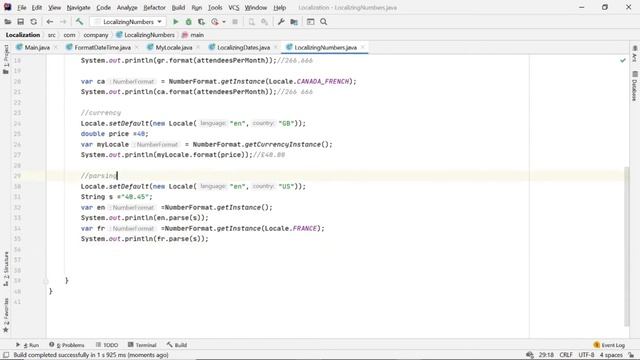640x360 pixels.
Task: Open the Code menu
Action: [x=103, y=7]
